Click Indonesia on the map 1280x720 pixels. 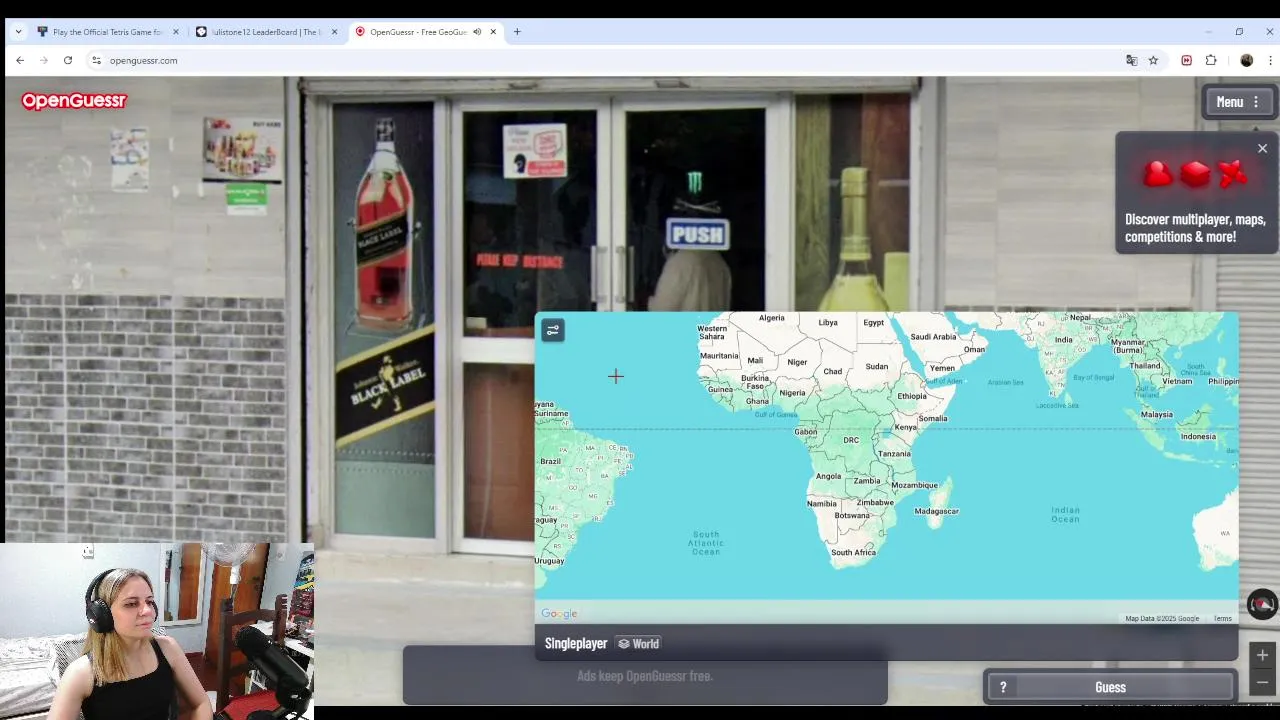point(1198,436)
